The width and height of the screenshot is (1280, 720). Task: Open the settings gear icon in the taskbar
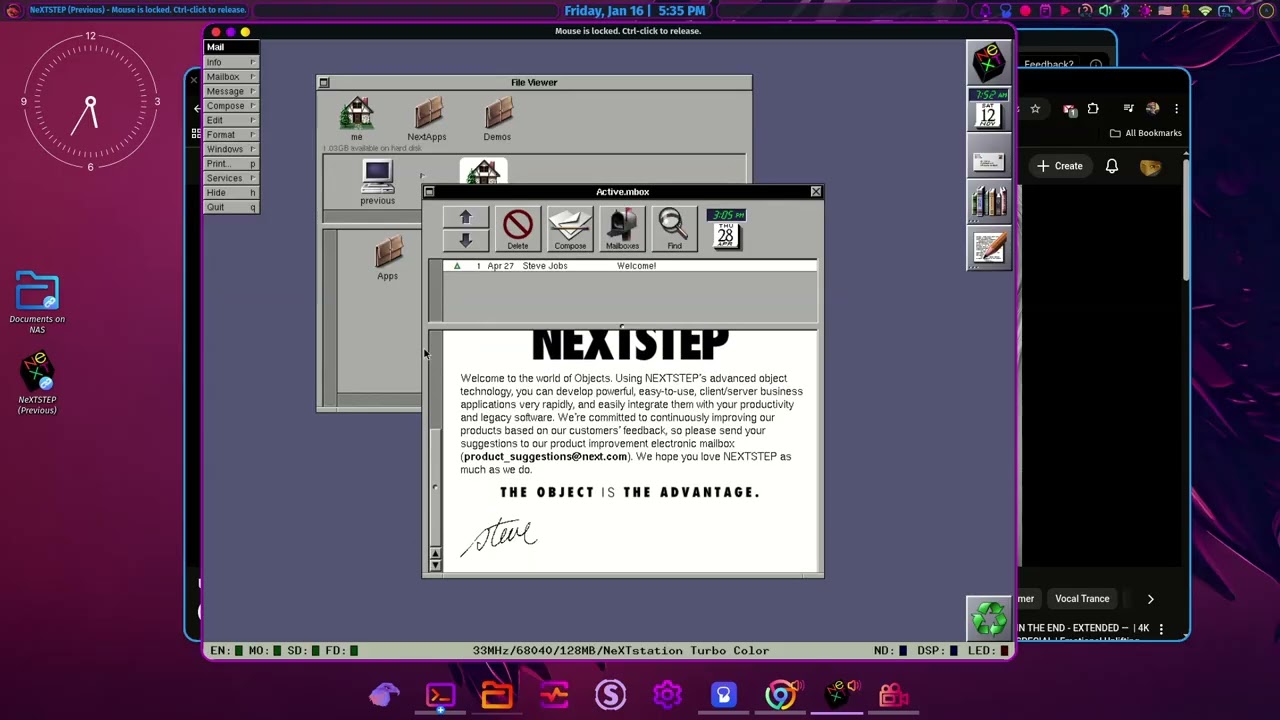click(x=667, y=695)
